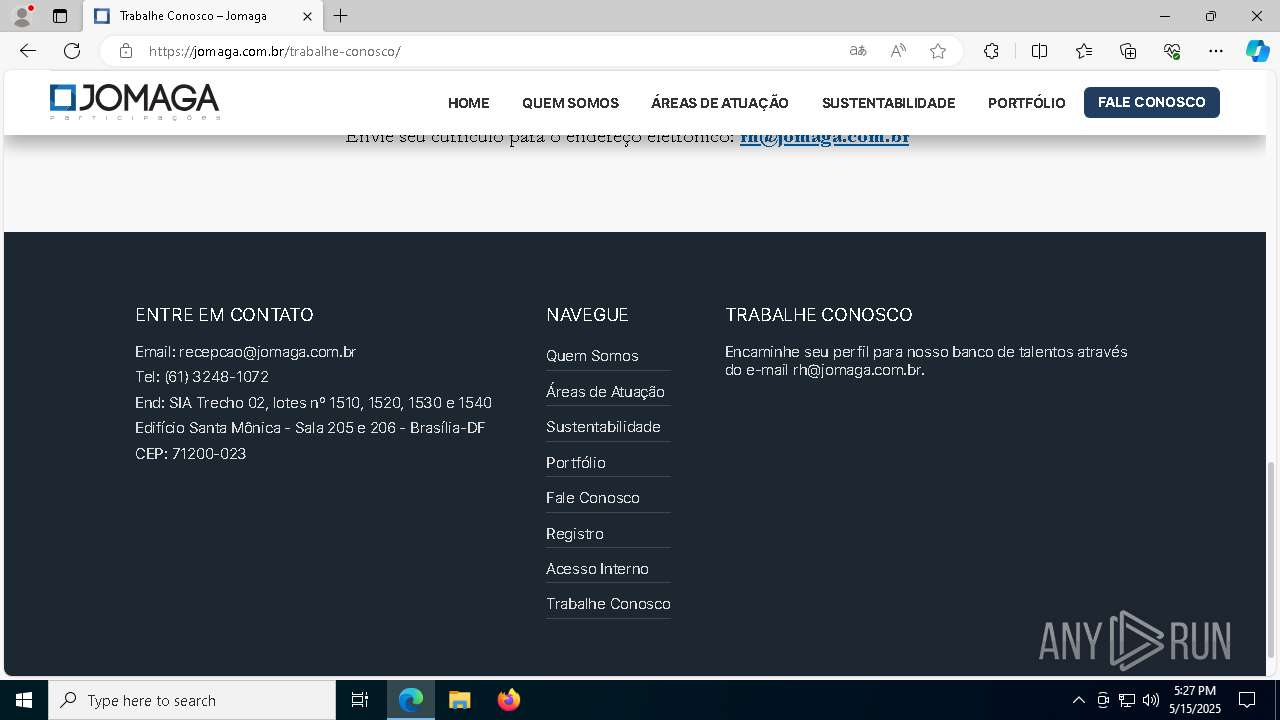Open the Collections icon
Image resolution: width=1280 pixels, height=720 pixels.
pyautogui.click(x=1128, y=51)
